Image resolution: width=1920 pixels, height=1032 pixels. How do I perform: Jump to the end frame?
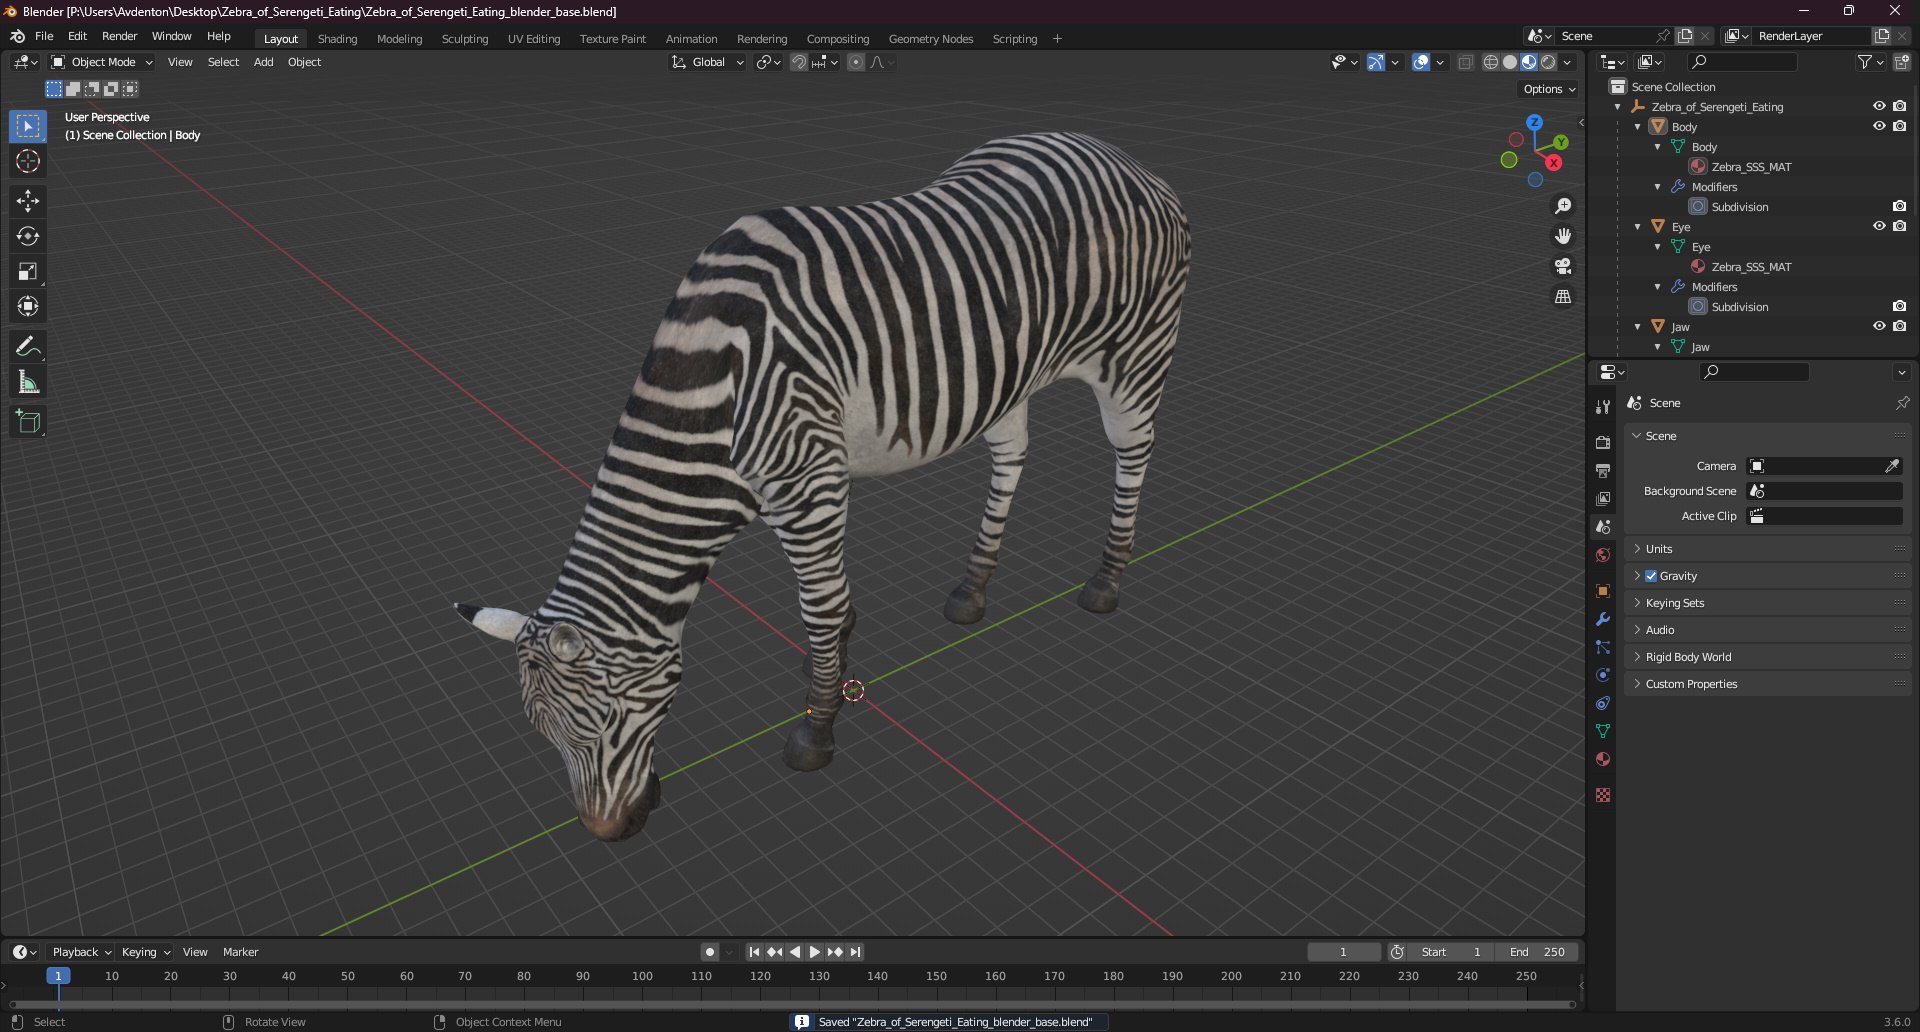[x=856, y=952]
